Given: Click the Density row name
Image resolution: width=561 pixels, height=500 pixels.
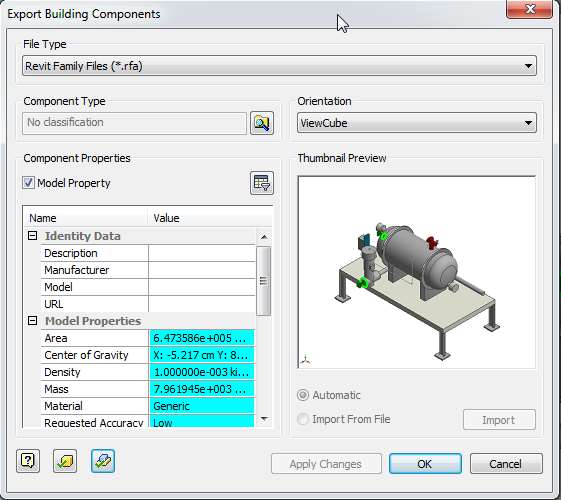Looking at the screenshot, I should click(x=62, y=372).
